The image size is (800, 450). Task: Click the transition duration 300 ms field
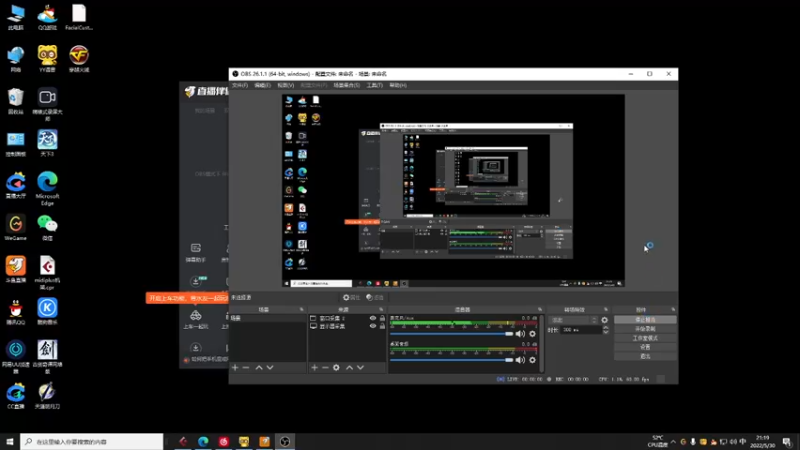581,330
